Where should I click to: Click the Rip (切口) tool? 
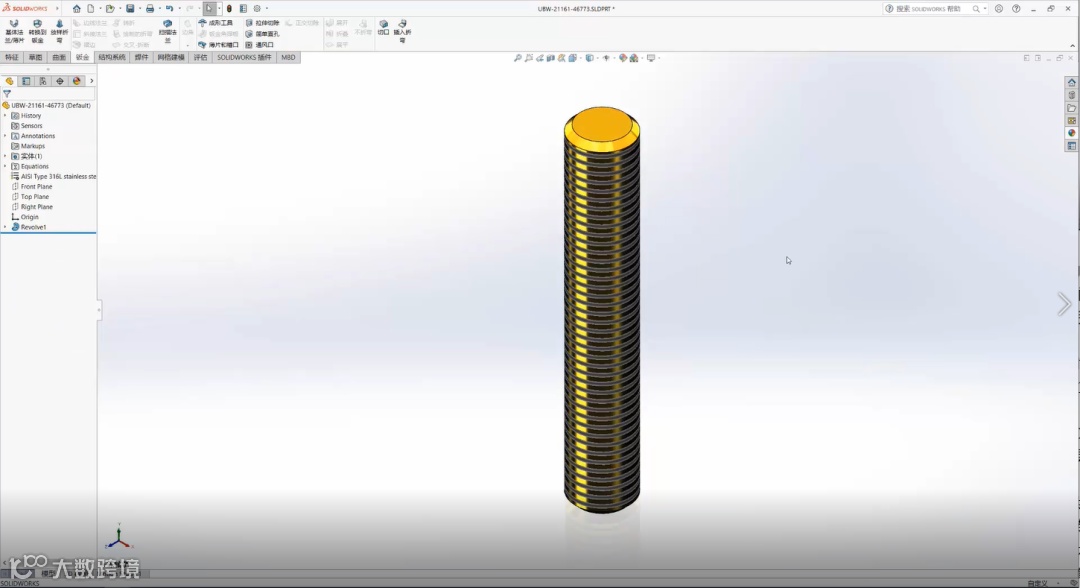(384, 28)
